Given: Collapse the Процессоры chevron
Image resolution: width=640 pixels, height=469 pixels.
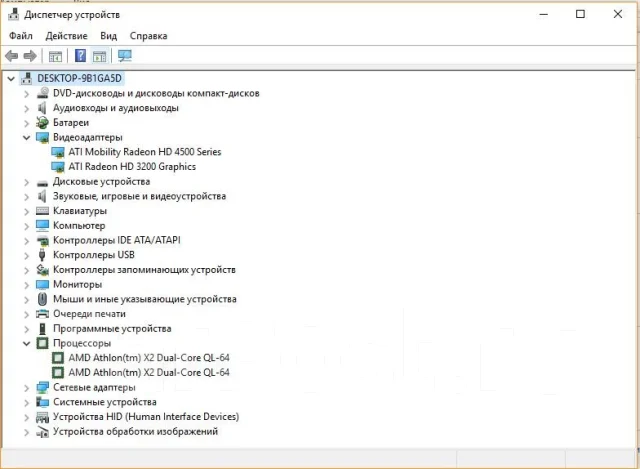Looking at the screenshot, I should pos(27,343).
